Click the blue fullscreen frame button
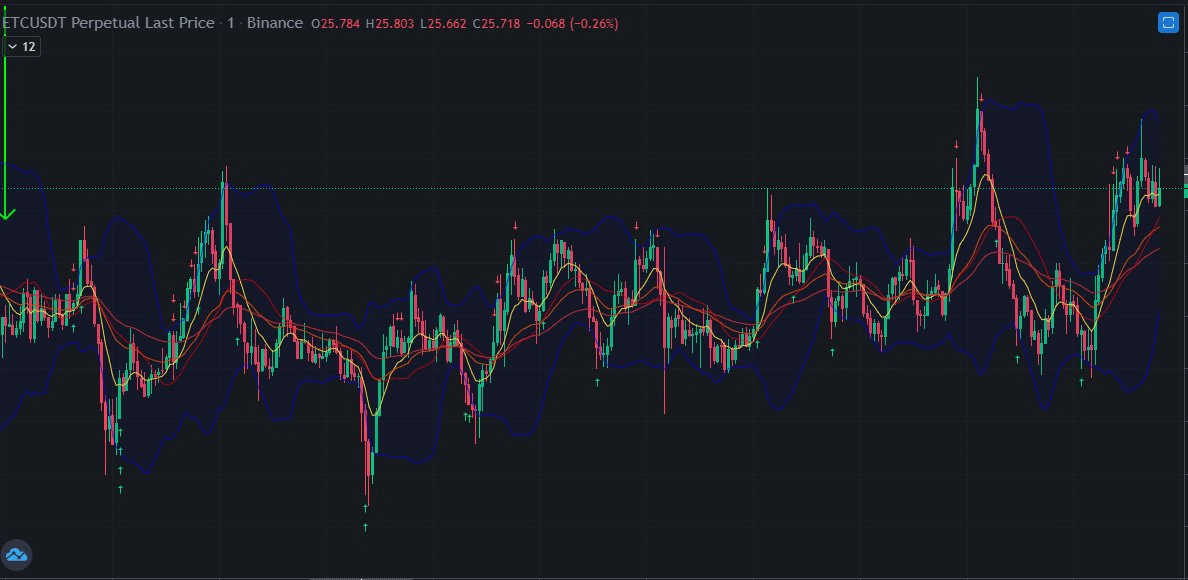The height and width of the screenshot is (580, 1188). coord(1168,23)
